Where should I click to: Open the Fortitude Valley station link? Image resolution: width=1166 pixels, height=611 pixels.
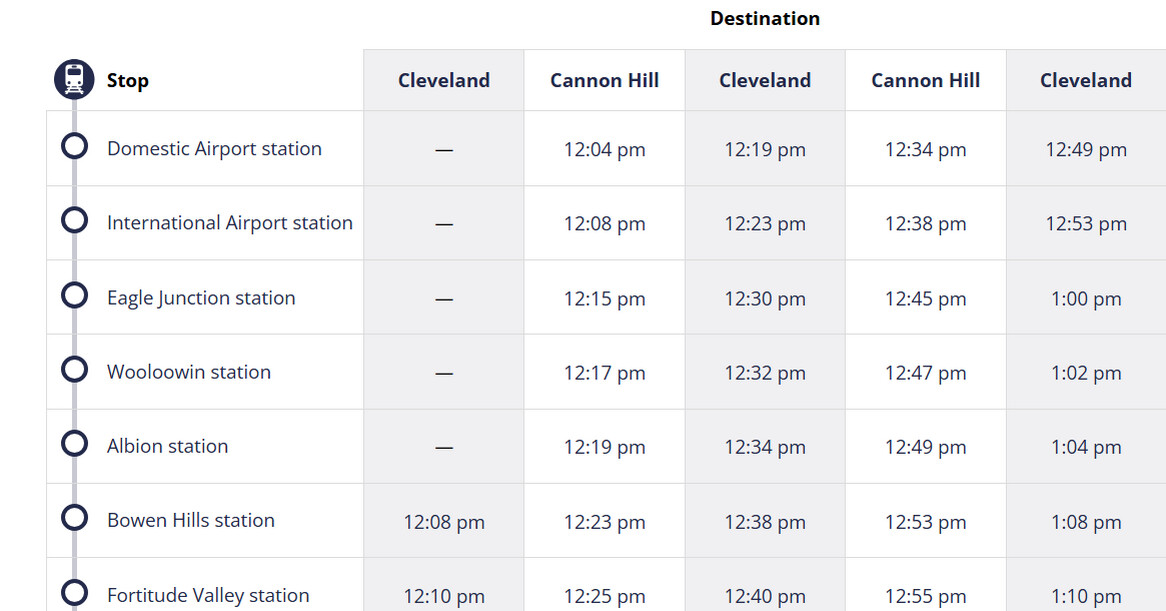pyautogui.click(x=208, y=595)
